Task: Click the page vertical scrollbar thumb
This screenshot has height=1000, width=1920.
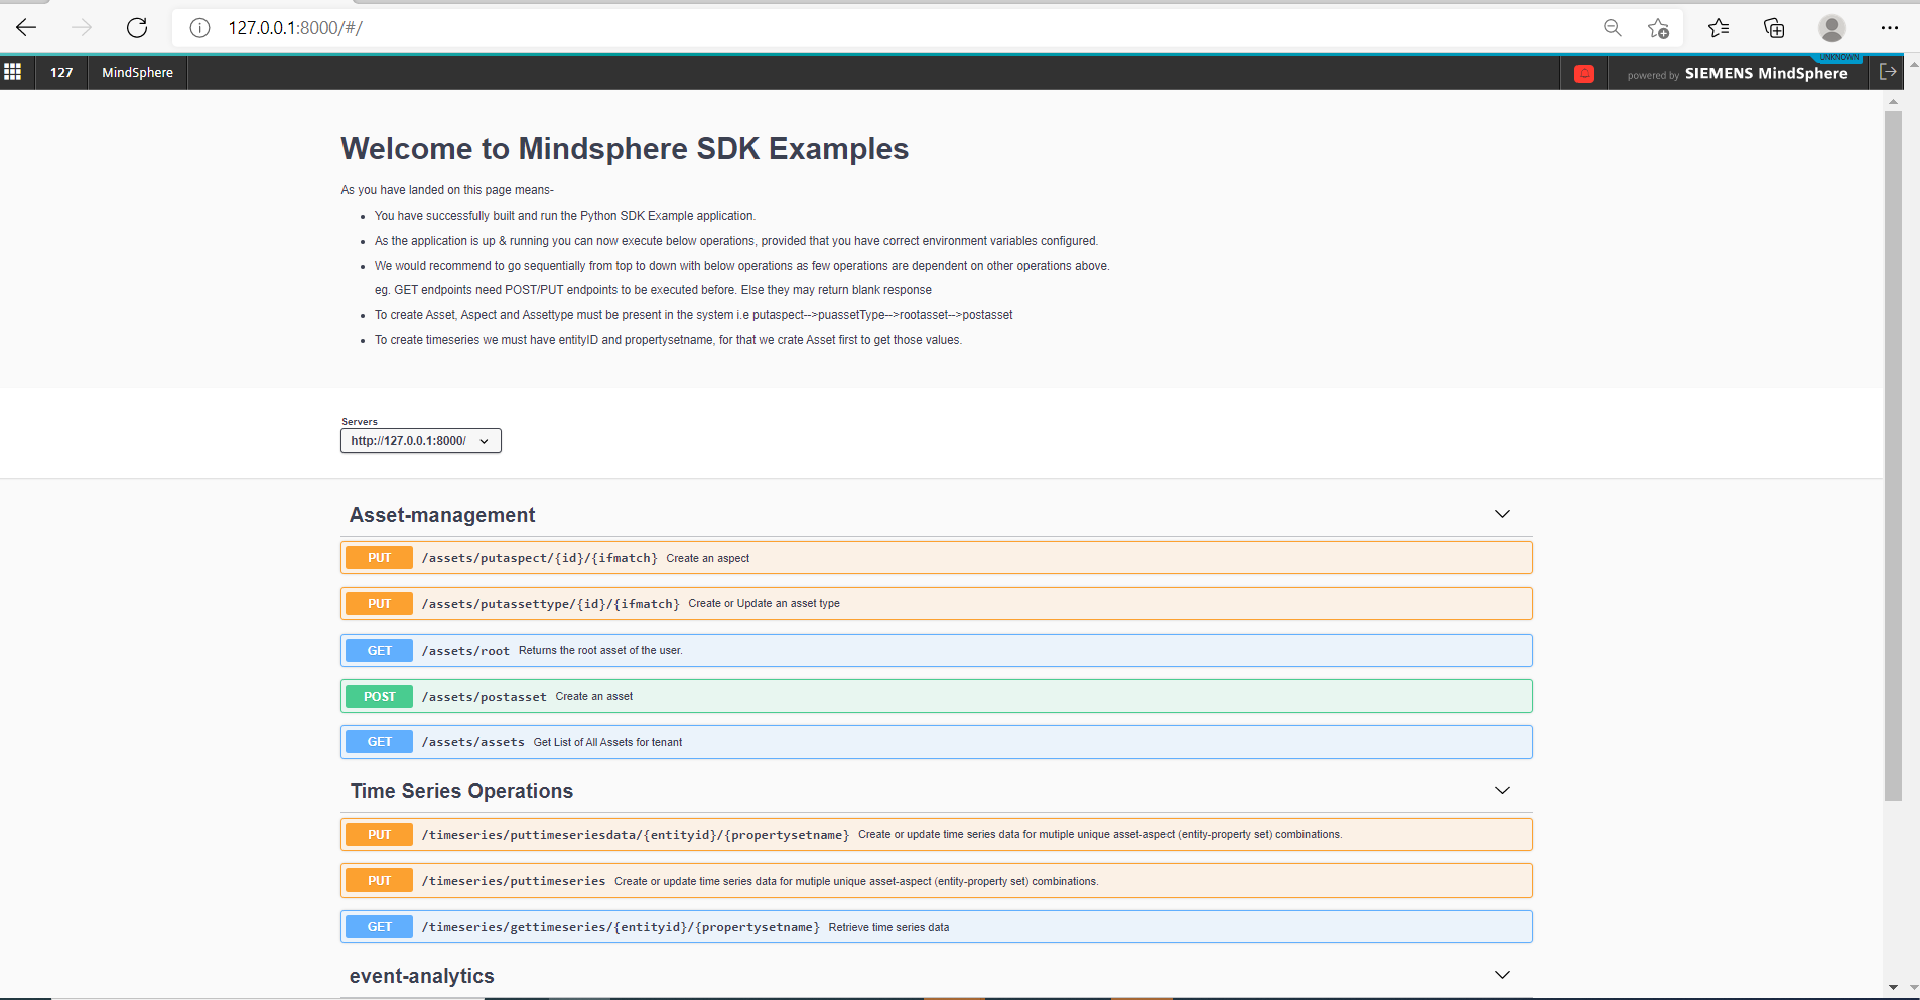Action: point(1893,455)
